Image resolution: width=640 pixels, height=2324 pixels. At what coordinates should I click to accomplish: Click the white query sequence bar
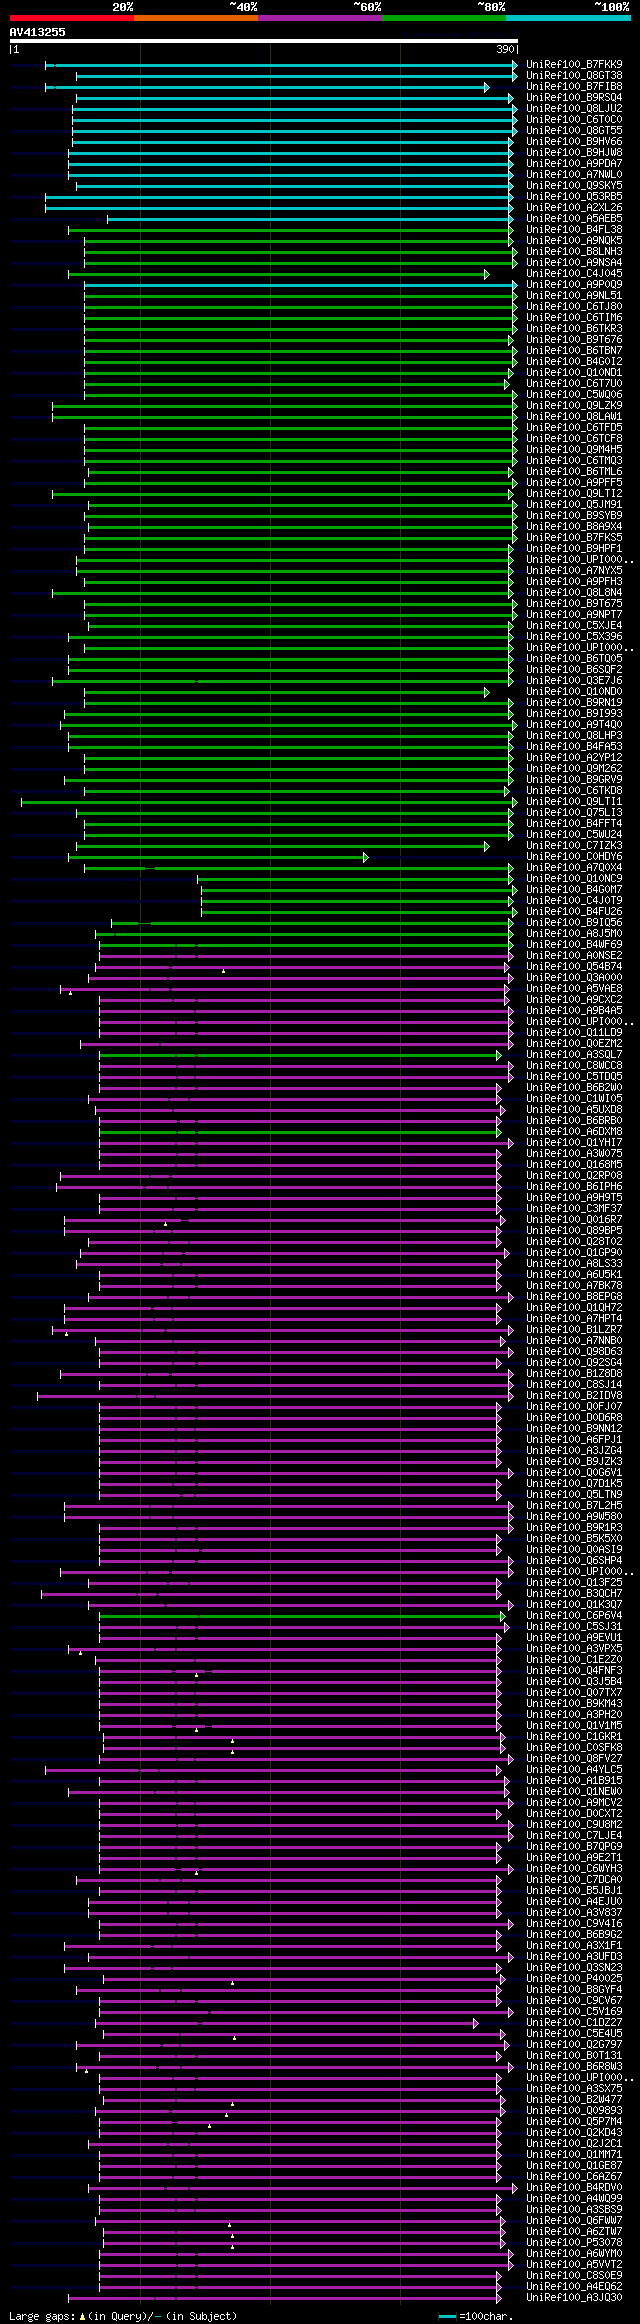pyautogui.click(x=263, y=41)
